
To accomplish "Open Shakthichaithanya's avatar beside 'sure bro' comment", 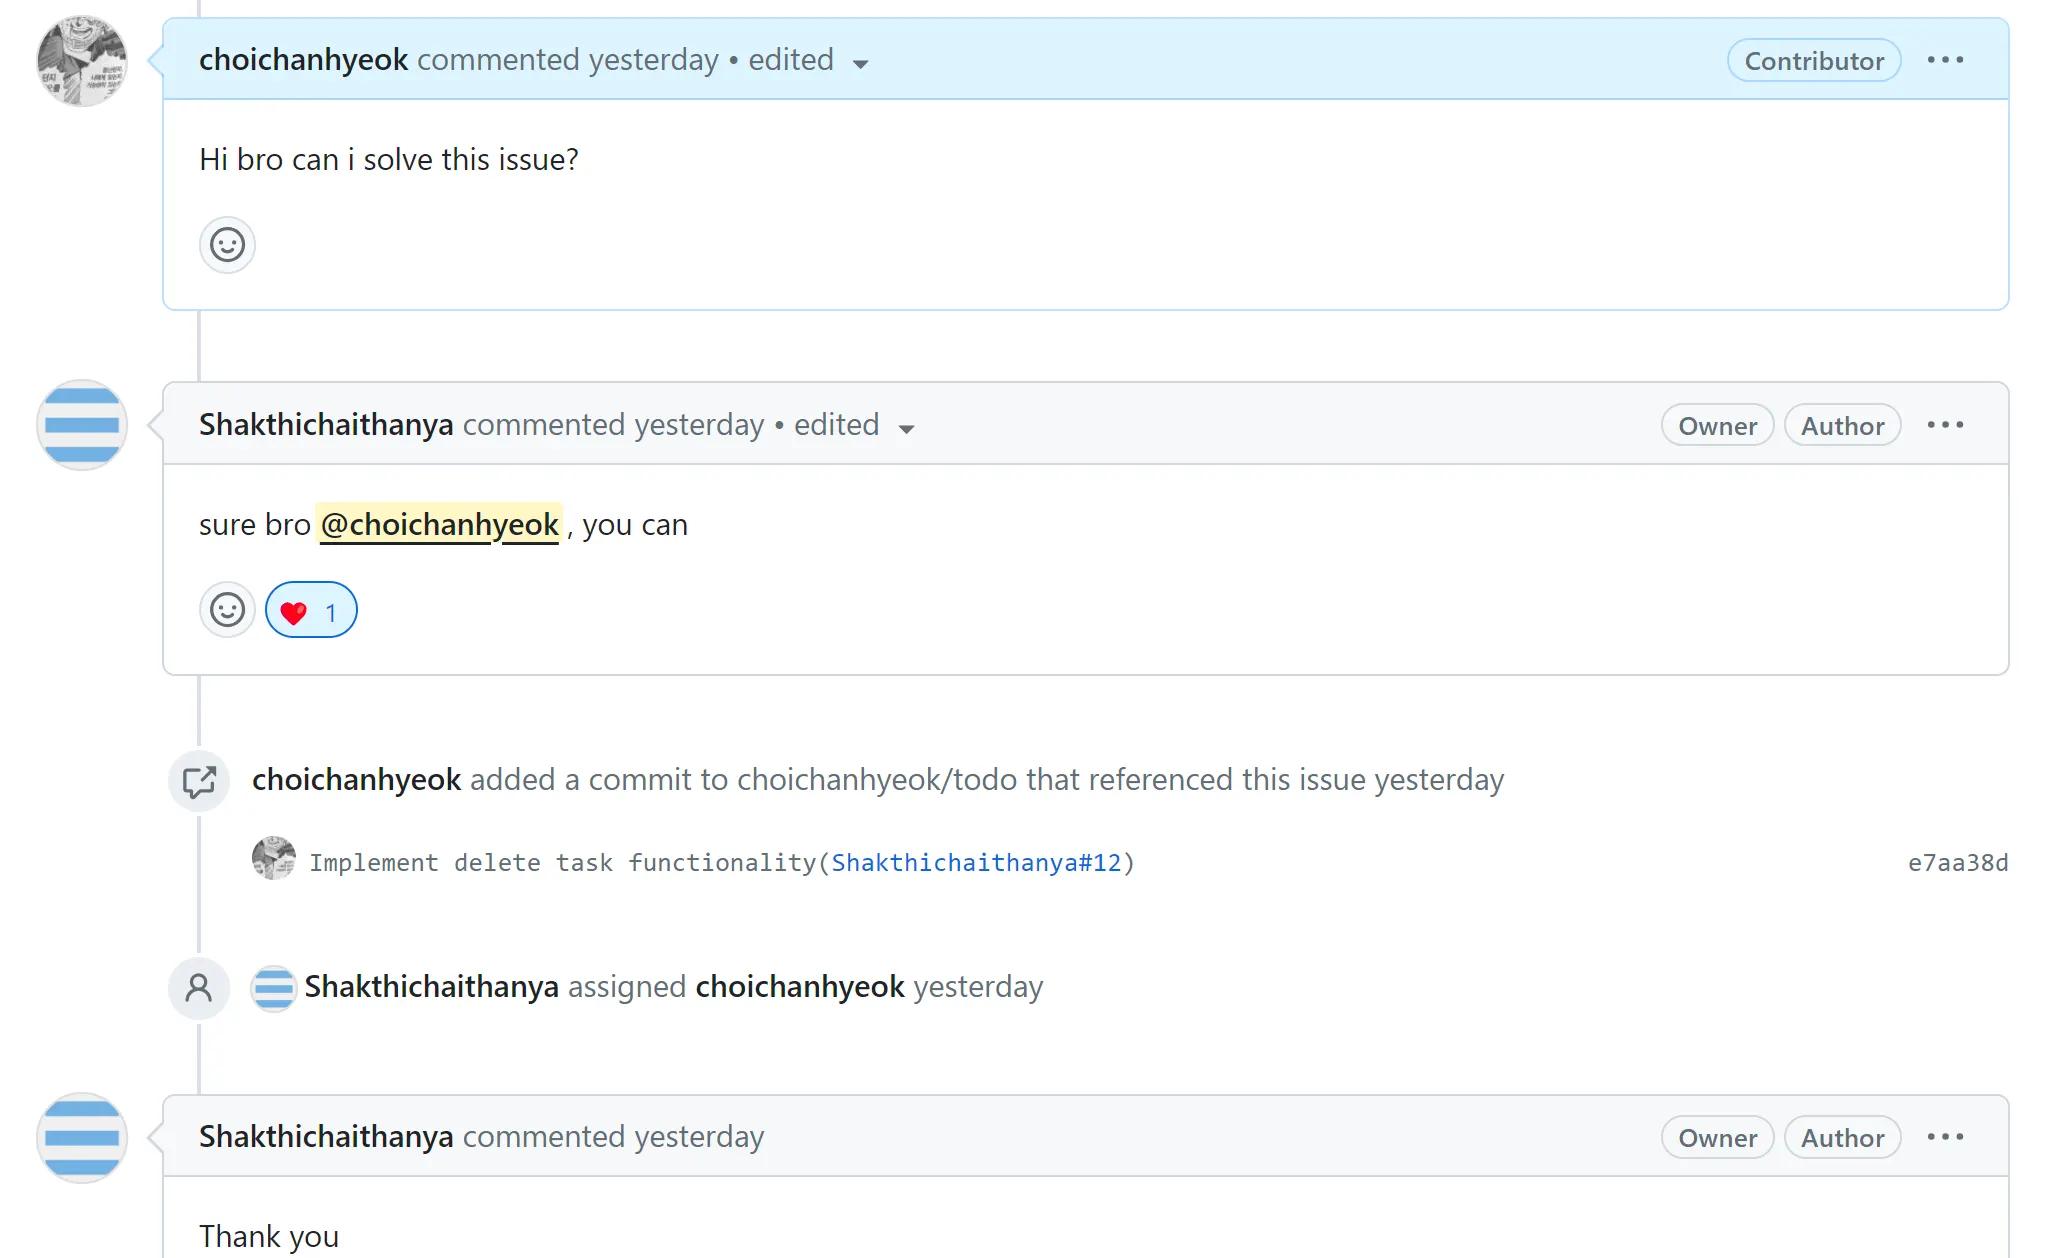I will 82,425.
